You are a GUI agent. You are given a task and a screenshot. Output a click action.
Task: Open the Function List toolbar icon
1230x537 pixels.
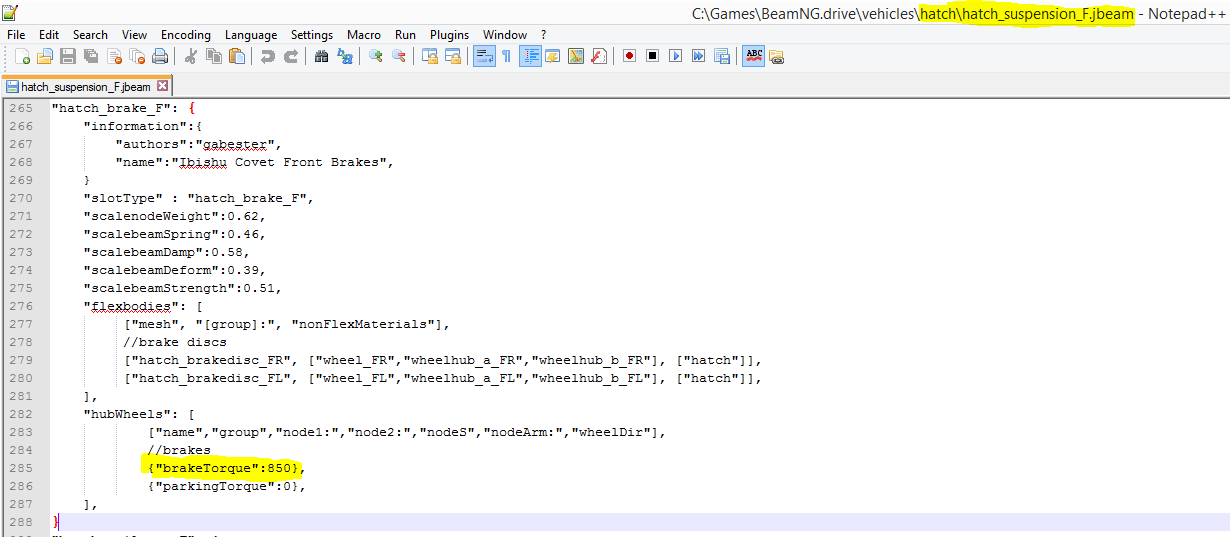[x=598, y=56]
